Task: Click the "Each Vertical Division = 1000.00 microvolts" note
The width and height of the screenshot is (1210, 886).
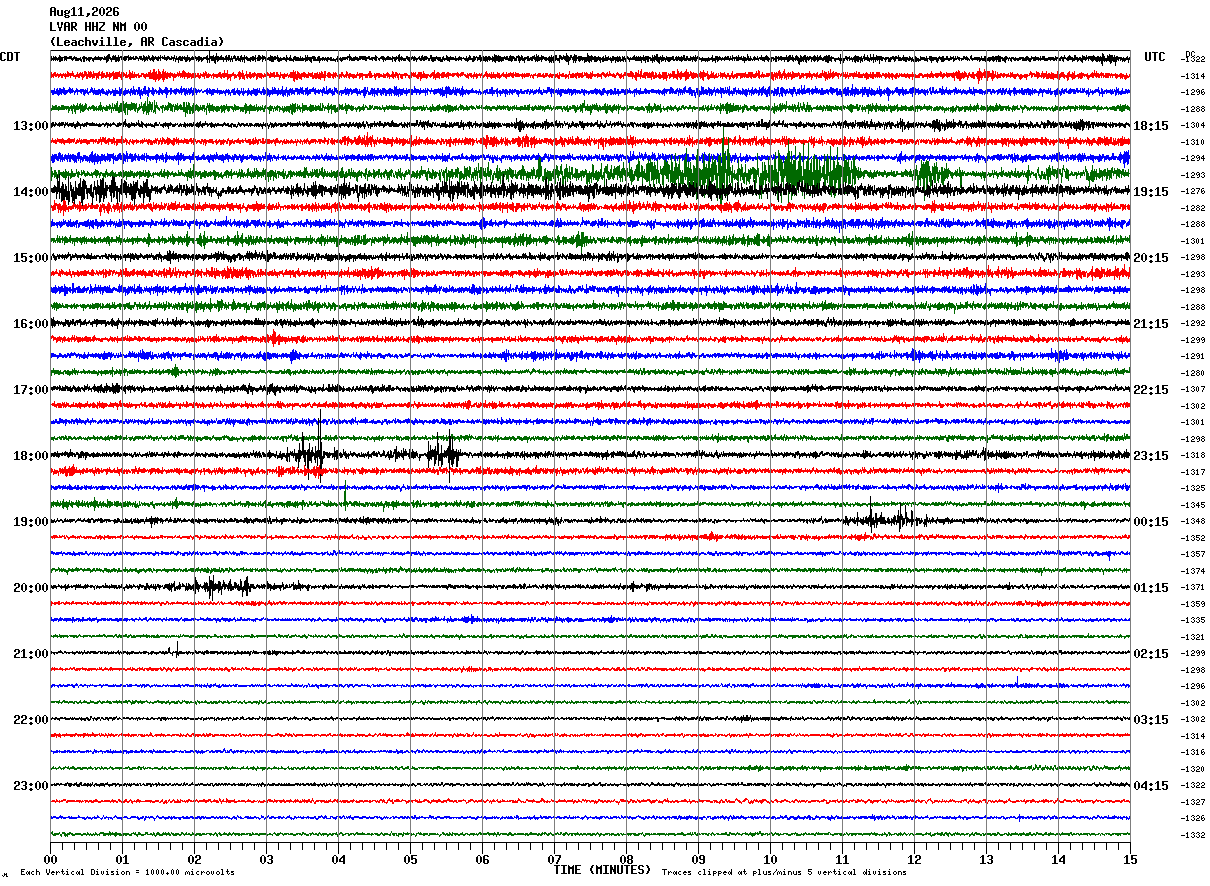Action: click(x=128, y=873)
